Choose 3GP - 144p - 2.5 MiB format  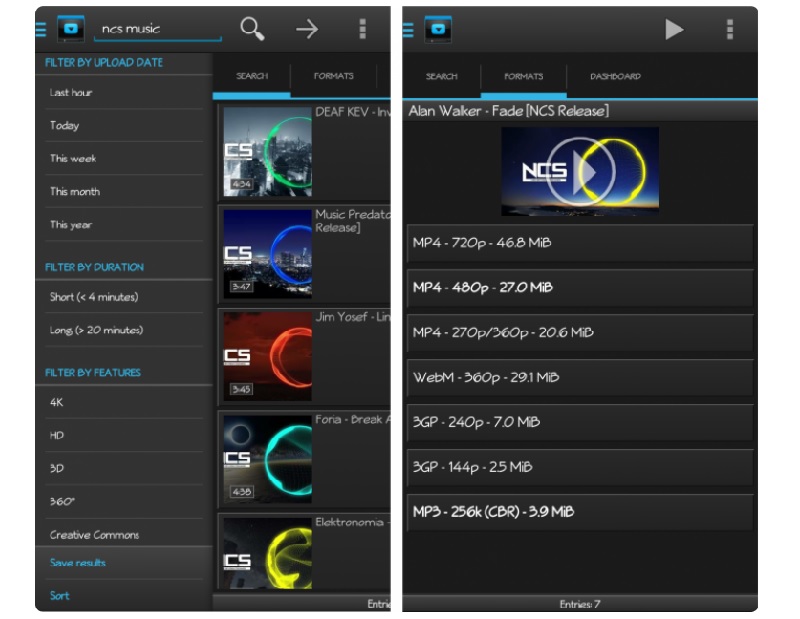tap(580, 467)
